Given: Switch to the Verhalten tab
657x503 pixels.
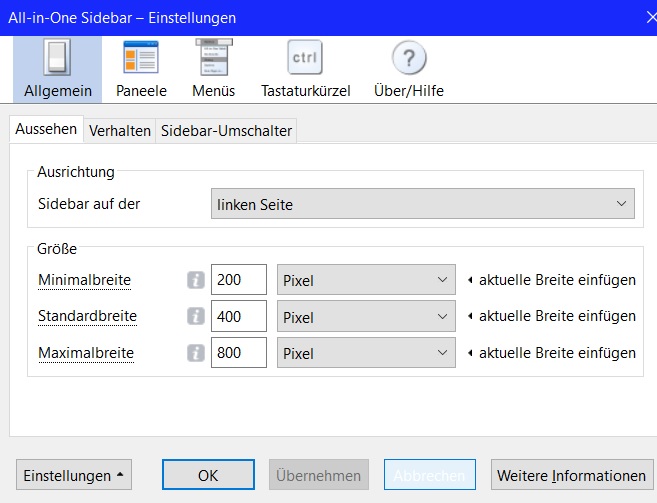Looking at the screenshot, I should tap(120, 131).
